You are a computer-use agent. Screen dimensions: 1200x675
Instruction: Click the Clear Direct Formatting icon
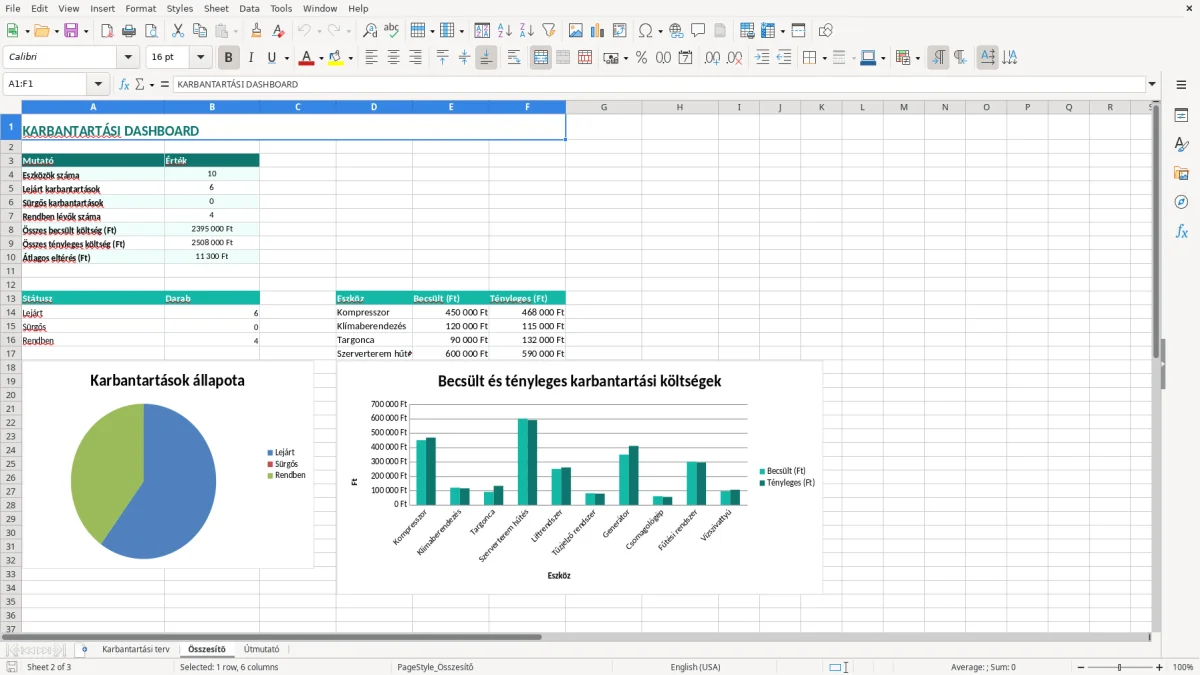[x=277, y=31]
